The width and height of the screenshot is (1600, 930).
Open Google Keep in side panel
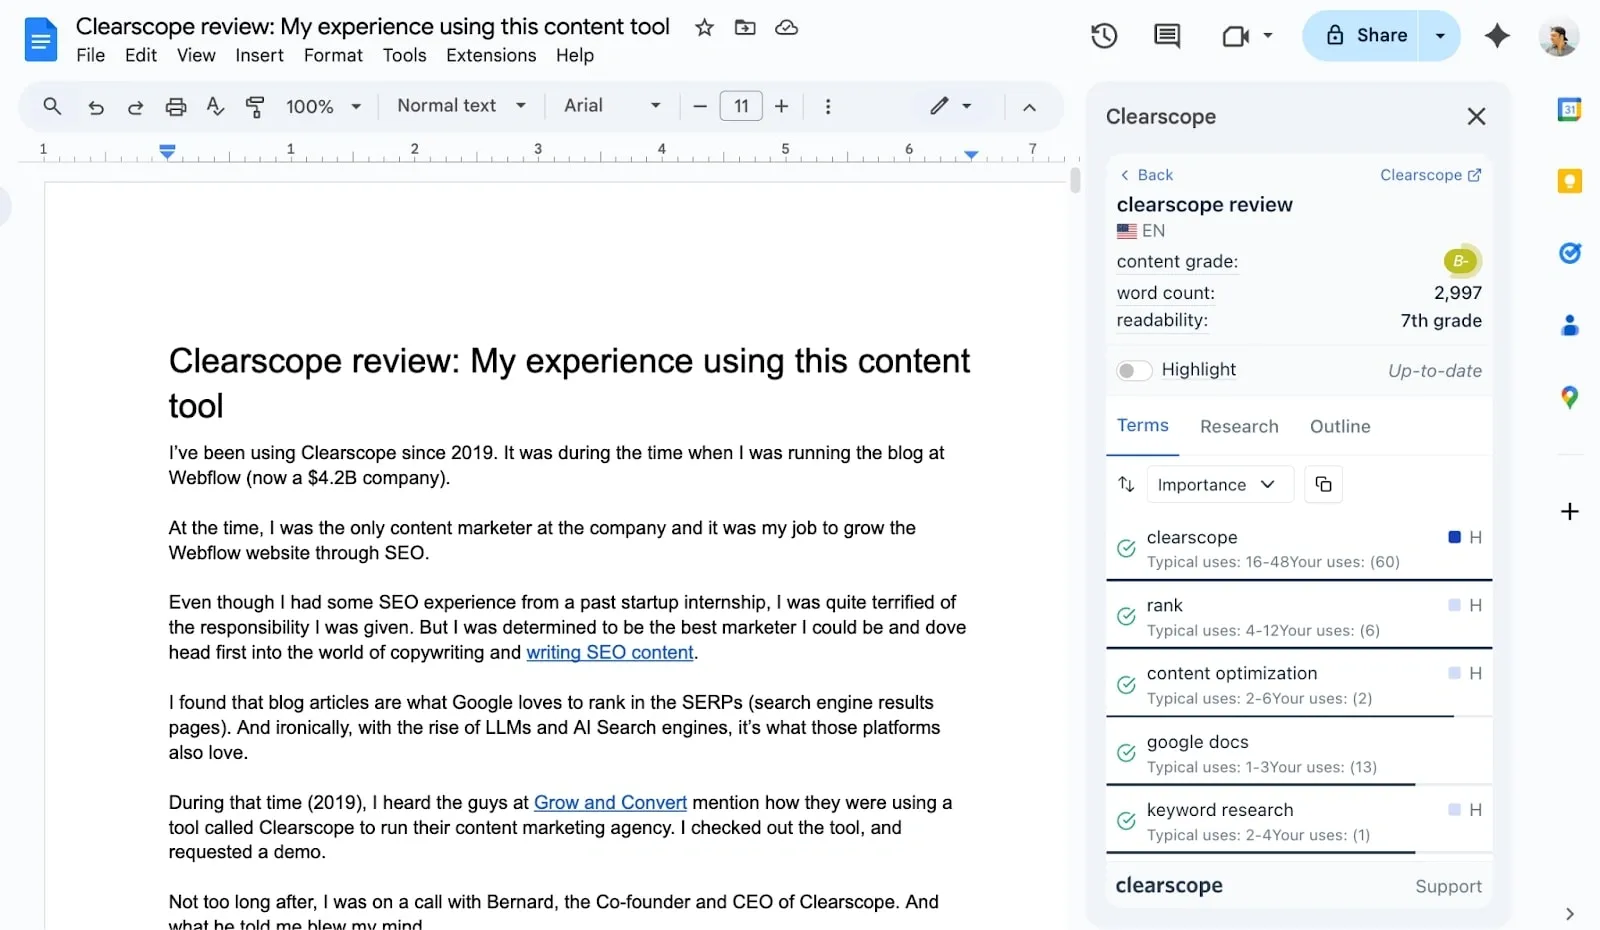click(1569, 181)
